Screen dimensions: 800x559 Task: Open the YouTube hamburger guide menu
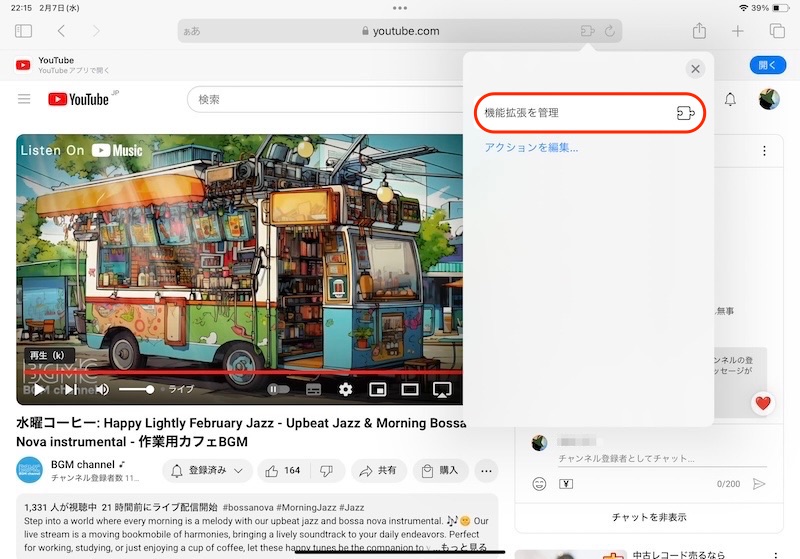tap(24, 99)
